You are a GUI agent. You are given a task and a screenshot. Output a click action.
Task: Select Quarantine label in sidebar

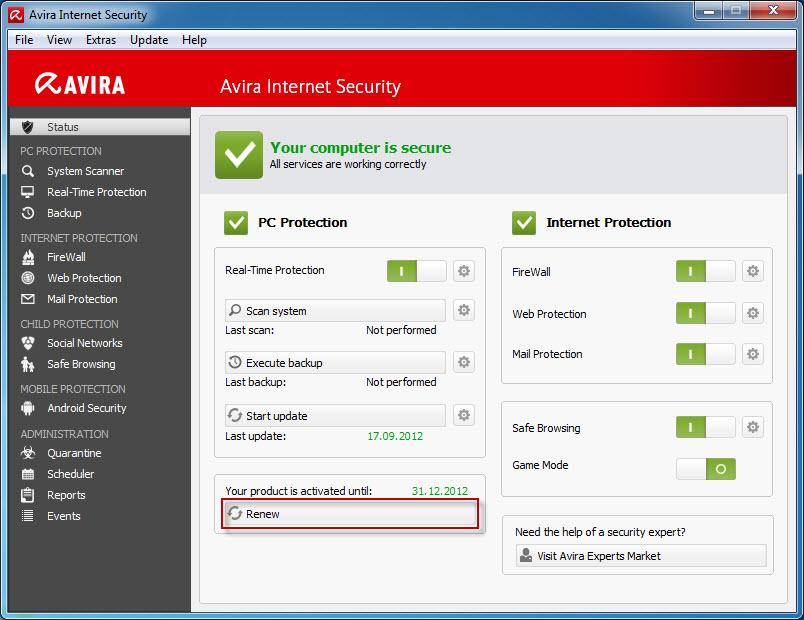pos(74,453)
